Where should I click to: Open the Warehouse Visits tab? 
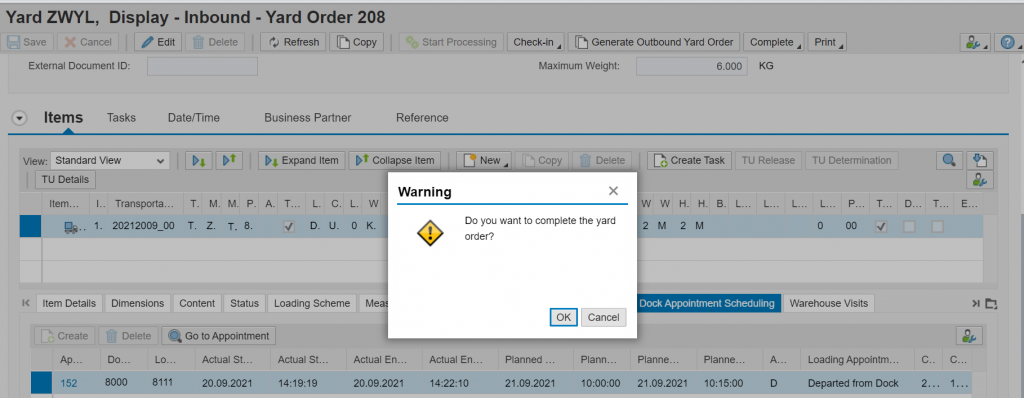pos(829,303)
